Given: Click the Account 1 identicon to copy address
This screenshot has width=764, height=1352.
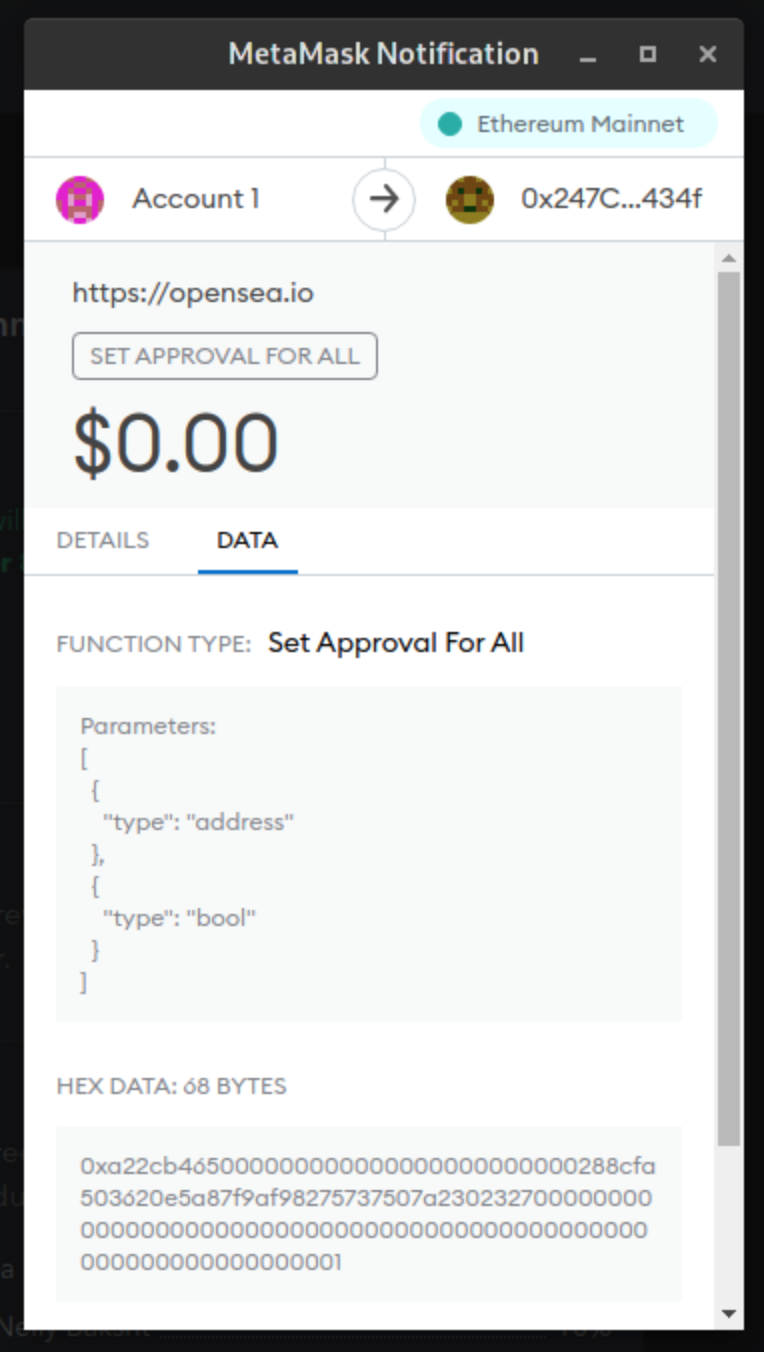Looking at the screenshot, I should [x=82, y=199].
